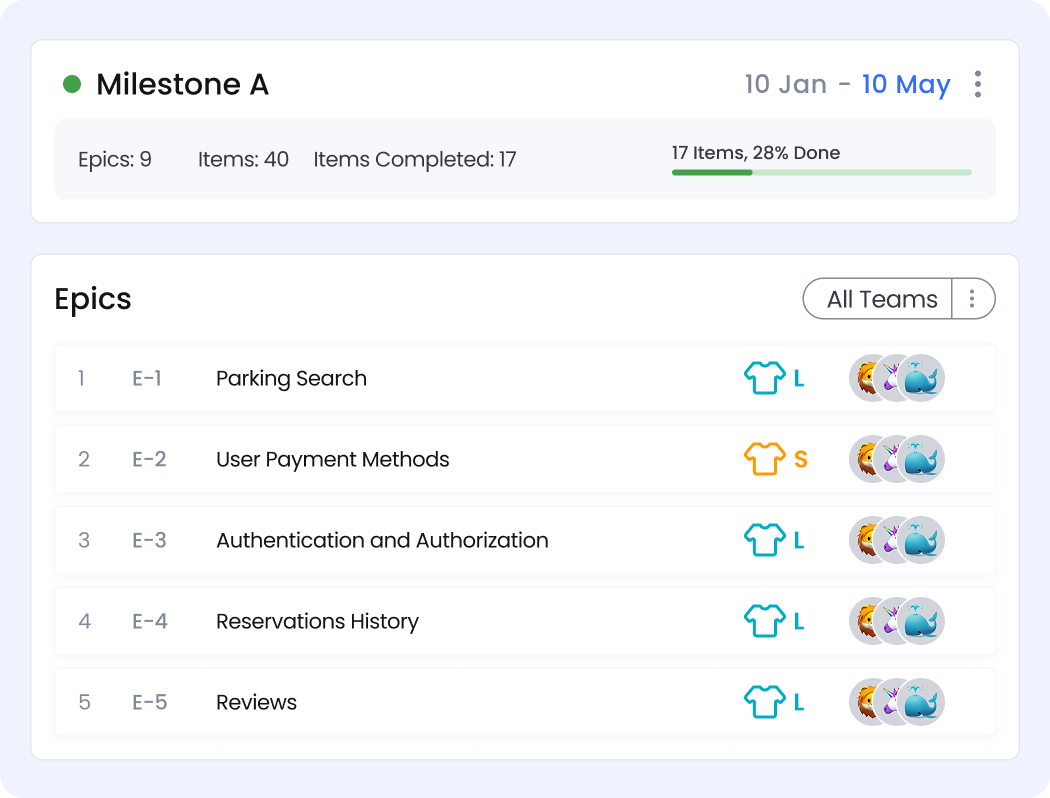This screenshot has width=1050, height=798.
Task: Click the T-shirt size icon for Reservations History
Action: coord(765,621)
